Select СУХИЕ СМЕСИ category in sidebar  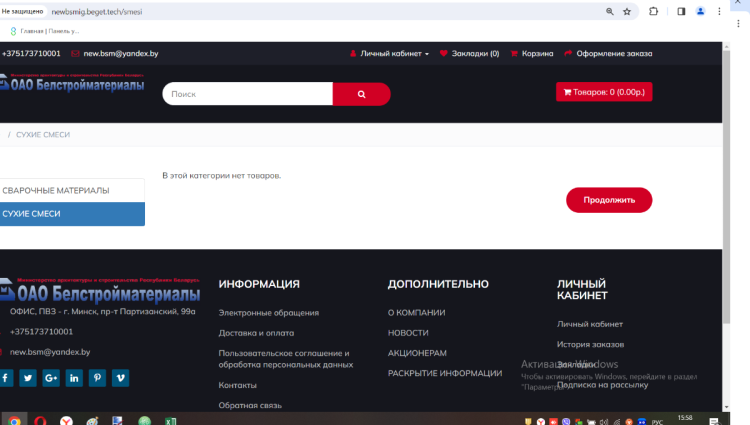[72, 214]
